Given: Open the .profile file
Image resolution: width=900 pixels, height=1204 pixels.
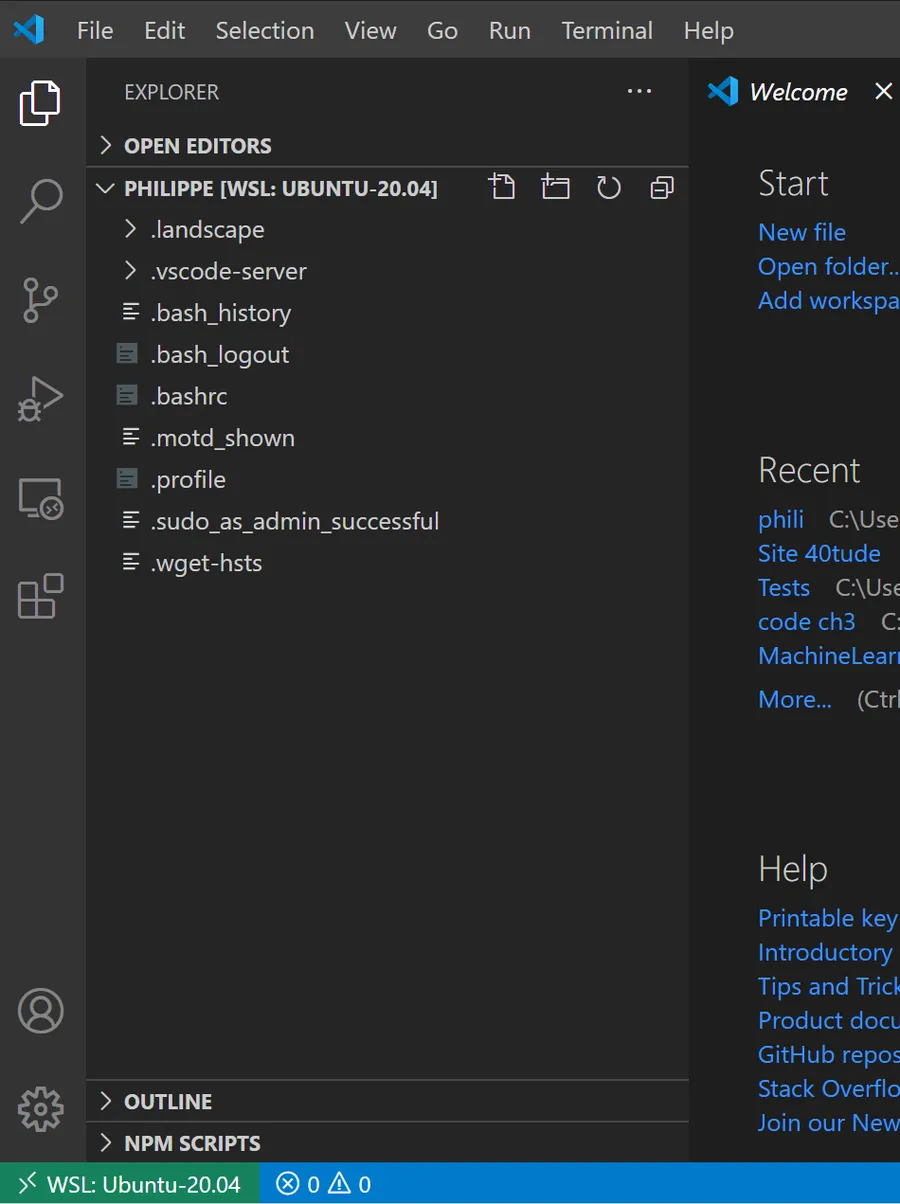Looking at the screenshot, I should (x=388, y=480).
